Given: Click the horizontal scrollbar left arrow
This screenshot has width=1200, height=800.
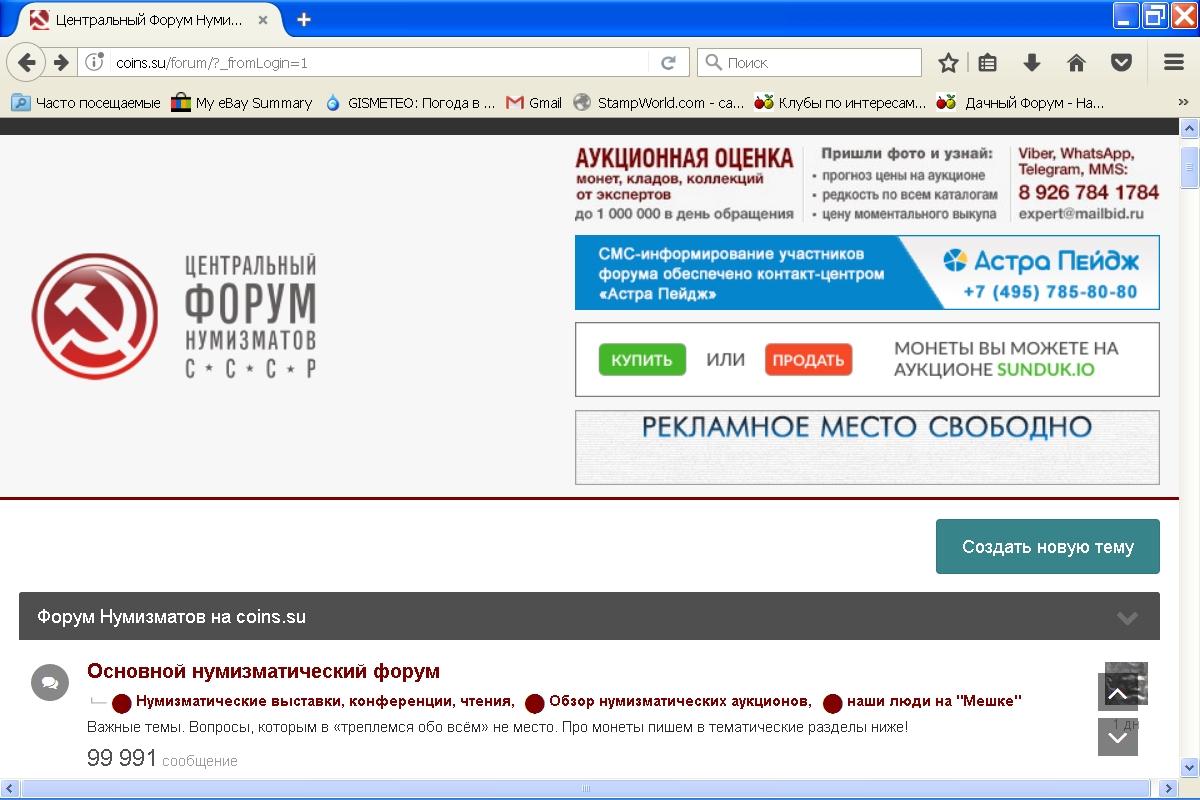Looking at the screenshot, I should (9, 788).
